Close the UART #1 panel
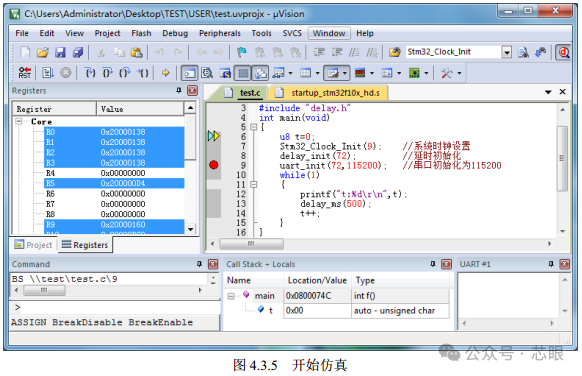This screenshot has width=582, height=376. [564, 264]
